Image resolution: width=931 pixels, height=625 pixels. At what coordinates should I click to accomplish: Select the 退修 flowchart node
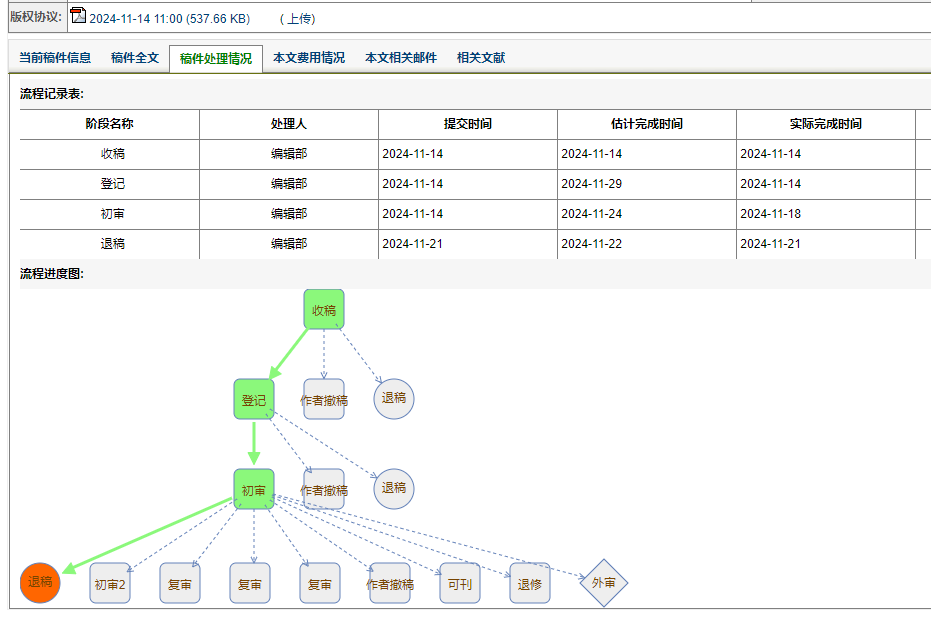pos(530,584)
